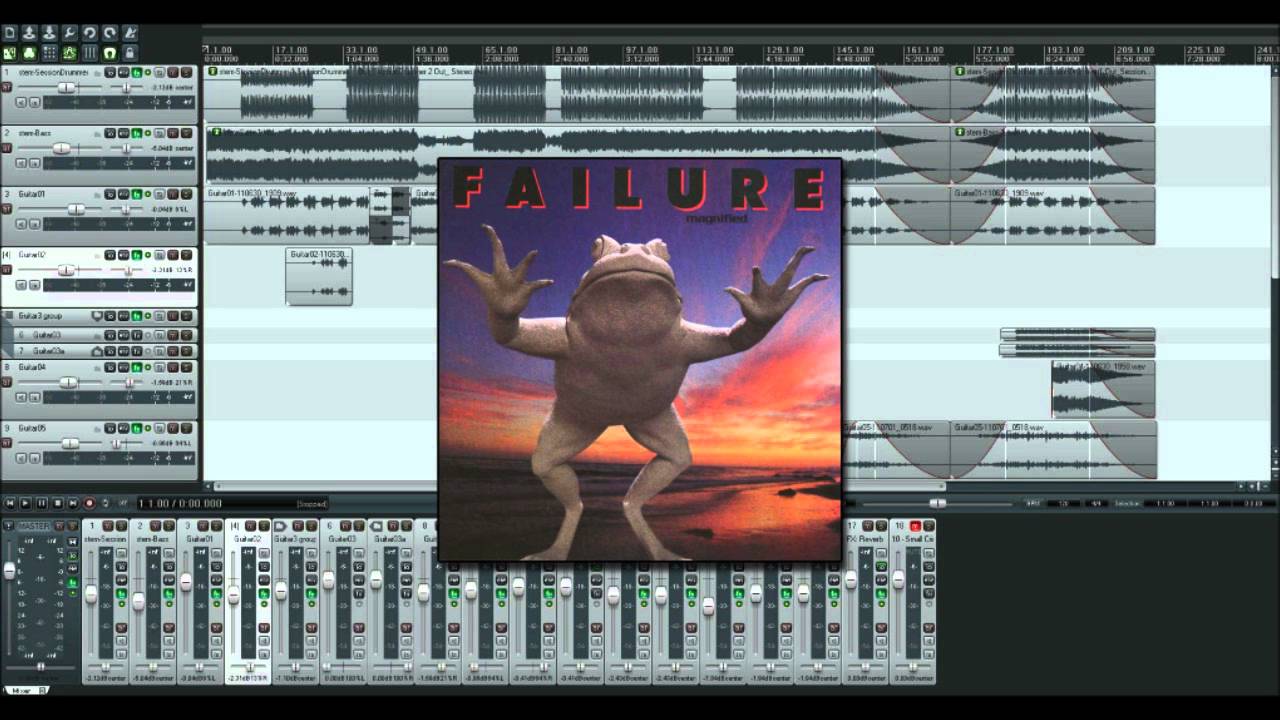The image size is (1280, 720).
Task: Click the dotted grid toolbar icon
Action: point(50,53)
